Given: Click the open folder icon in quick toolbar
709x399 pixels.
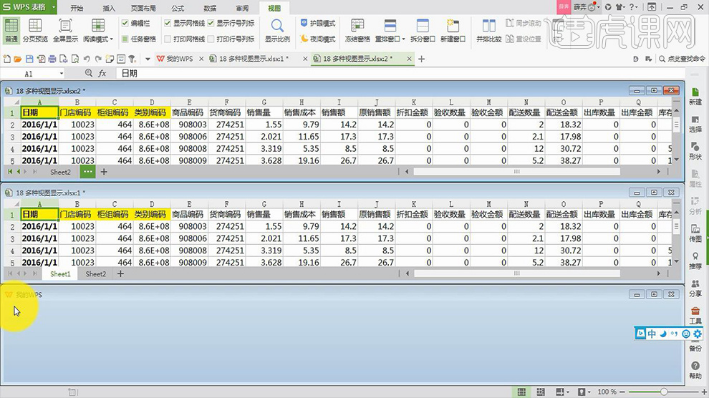Looking at the screenshot, I should (x=18, y=59).
